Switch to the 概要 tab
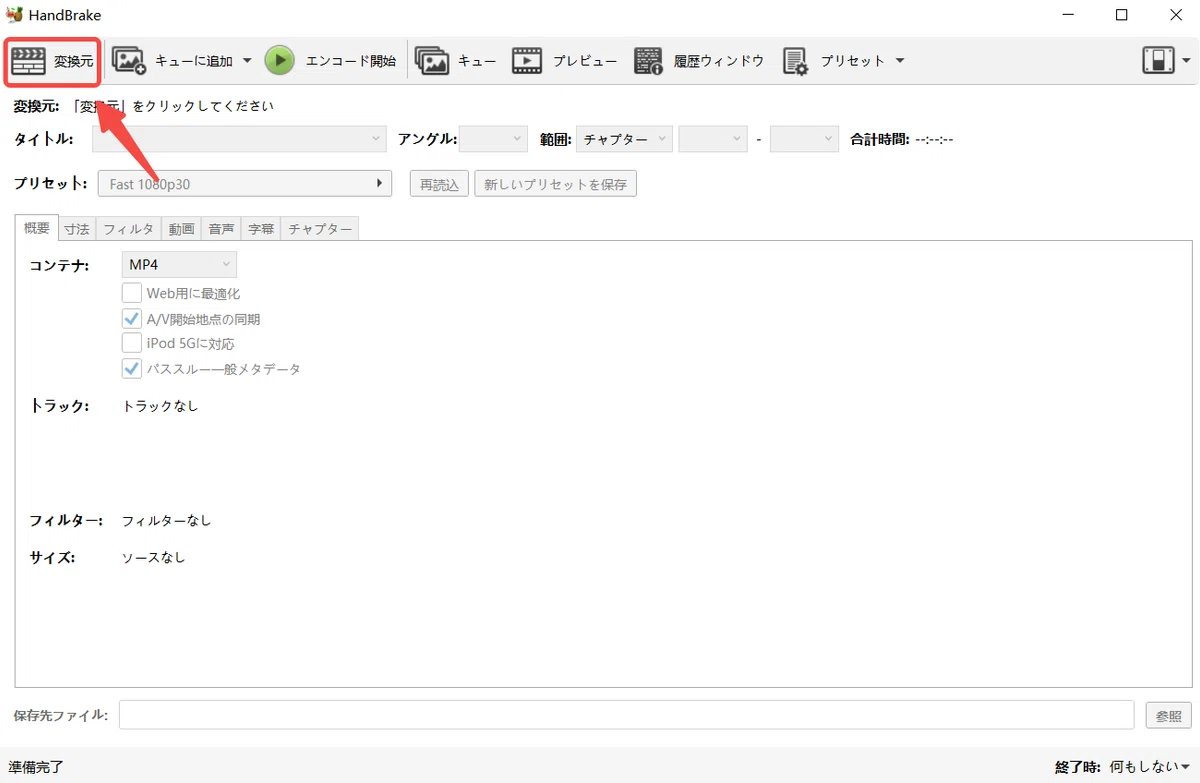 tap(36, 228)
